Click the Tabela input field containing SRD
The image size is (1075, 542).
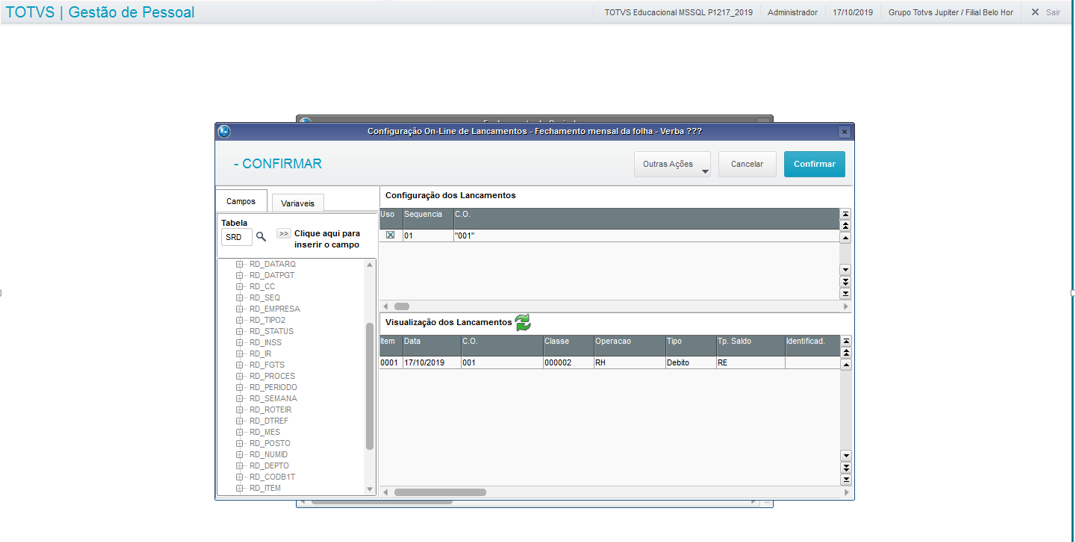[x=237, y=237]
